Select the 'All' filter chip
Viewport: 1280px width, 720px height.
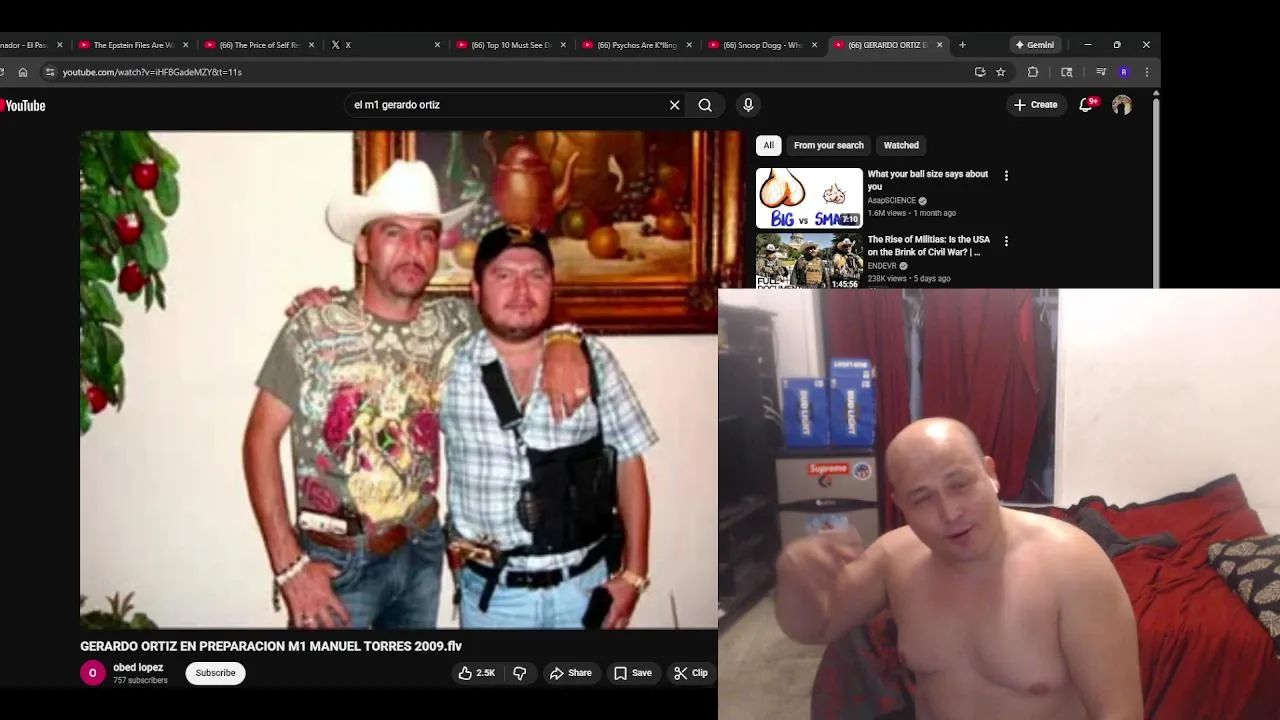coord(768,145)
